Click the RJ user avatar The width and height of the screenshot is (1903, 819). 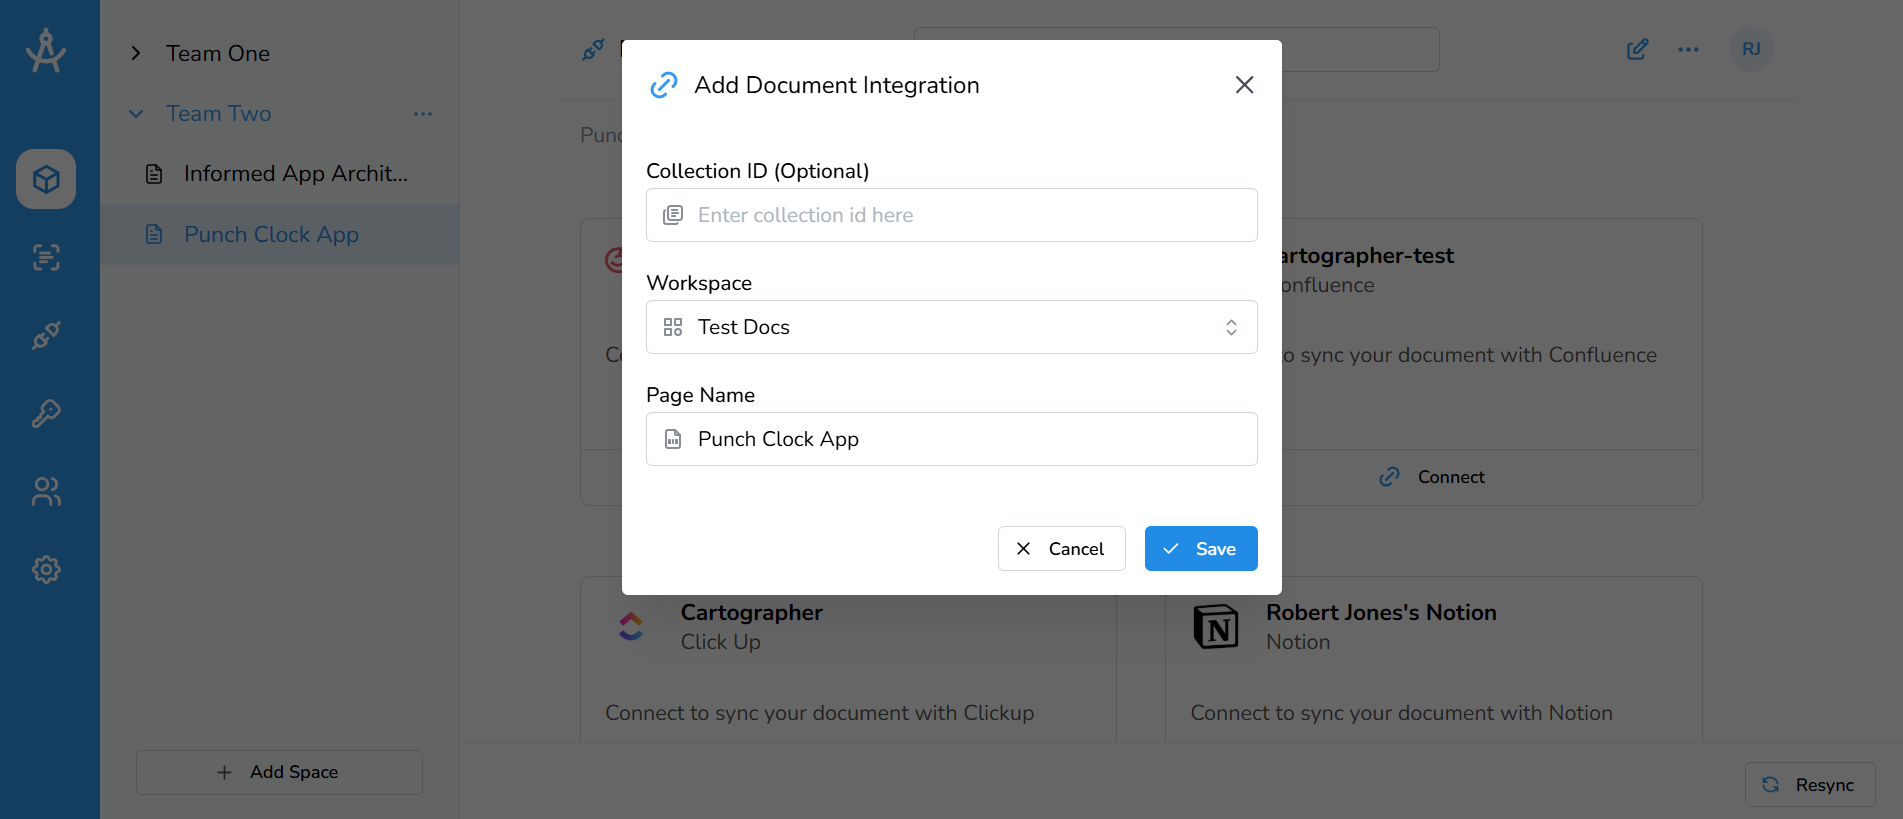pos(1750,50)
